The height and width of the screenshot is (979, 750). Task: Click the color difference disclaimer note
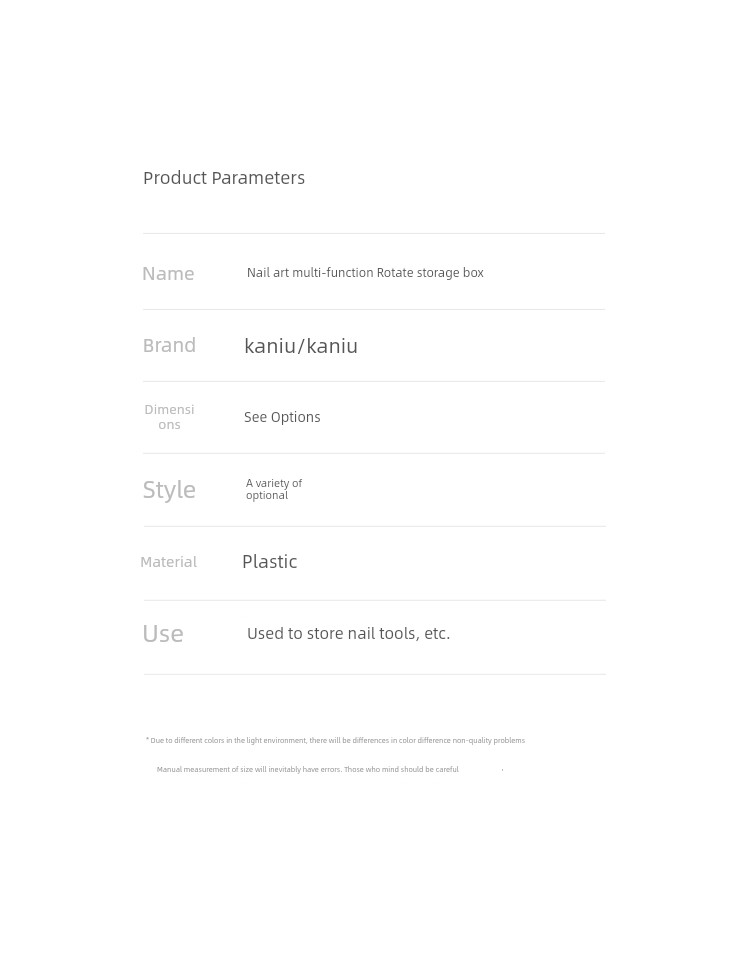335,740
